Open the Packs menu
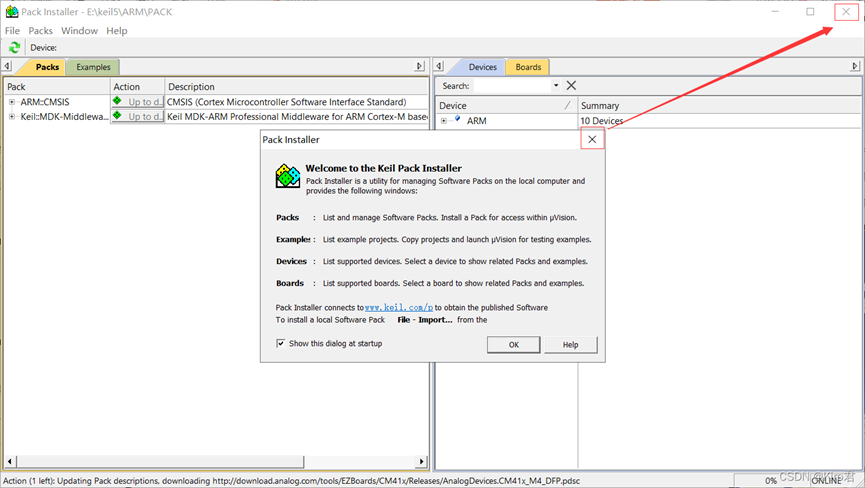This screenshot has width=865, height=488. point(40,31)
